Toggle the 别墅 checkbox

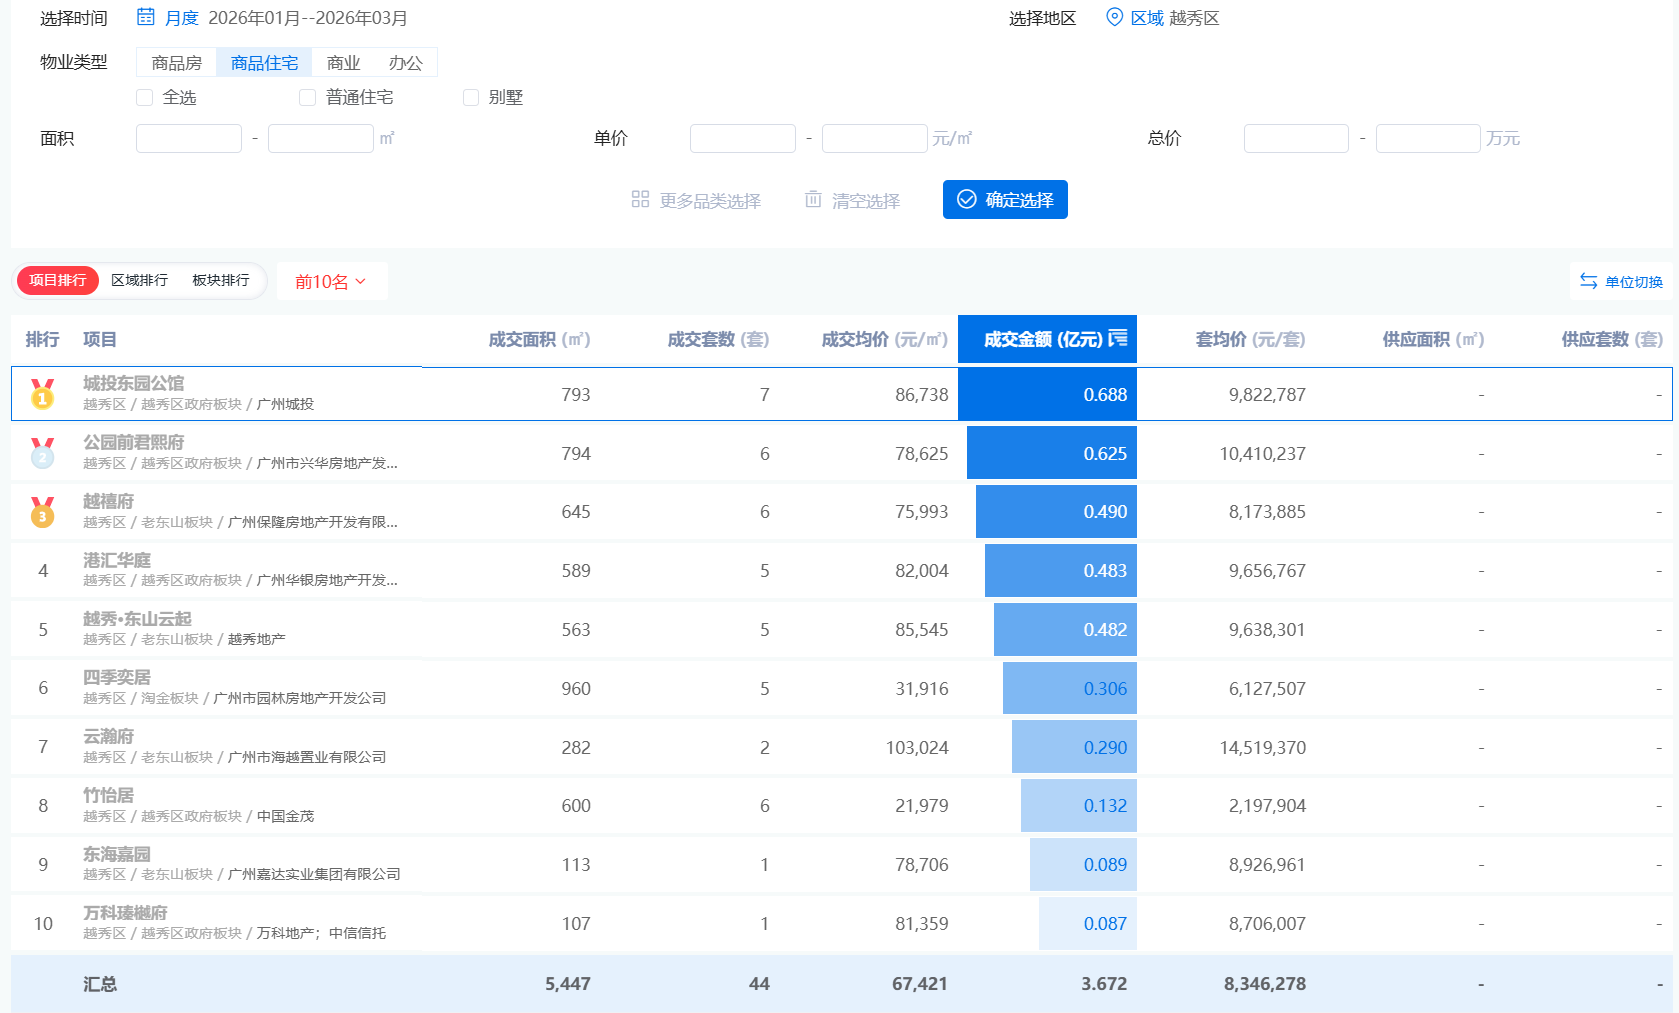(x=471, y=97)
